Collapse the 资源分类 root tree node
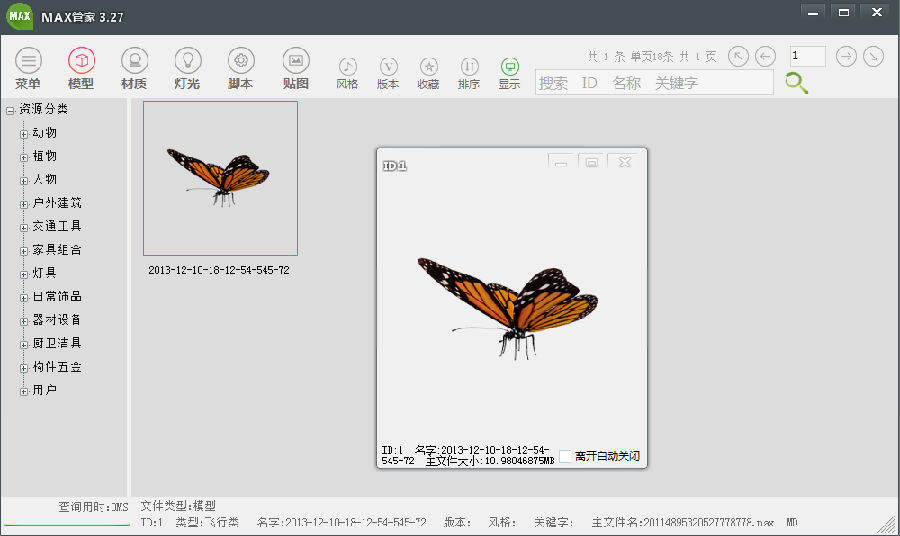 [10, 110]
